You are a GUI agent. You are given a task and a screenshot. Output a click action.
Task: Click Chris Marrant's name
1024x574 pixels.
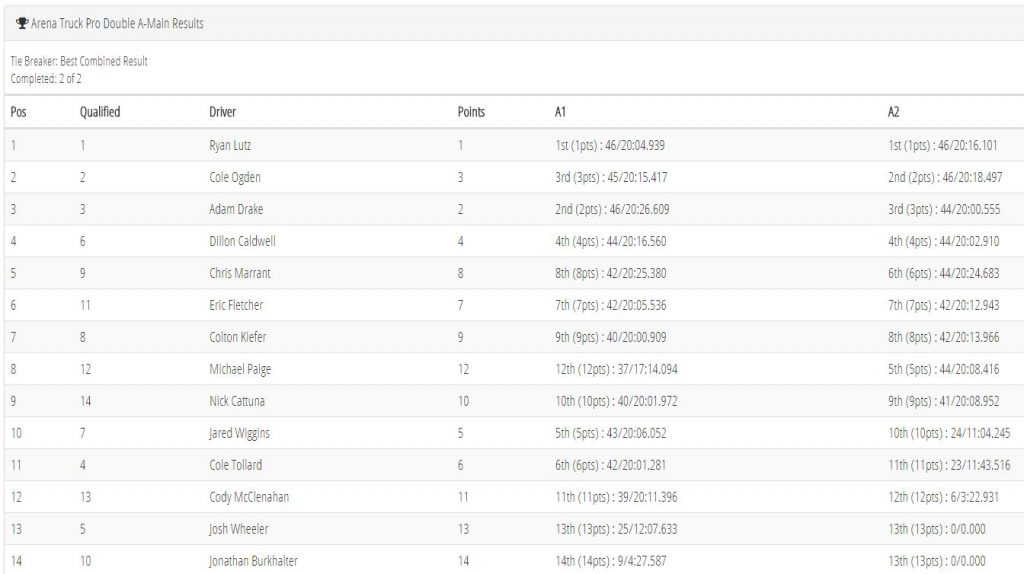click(240, 273)
